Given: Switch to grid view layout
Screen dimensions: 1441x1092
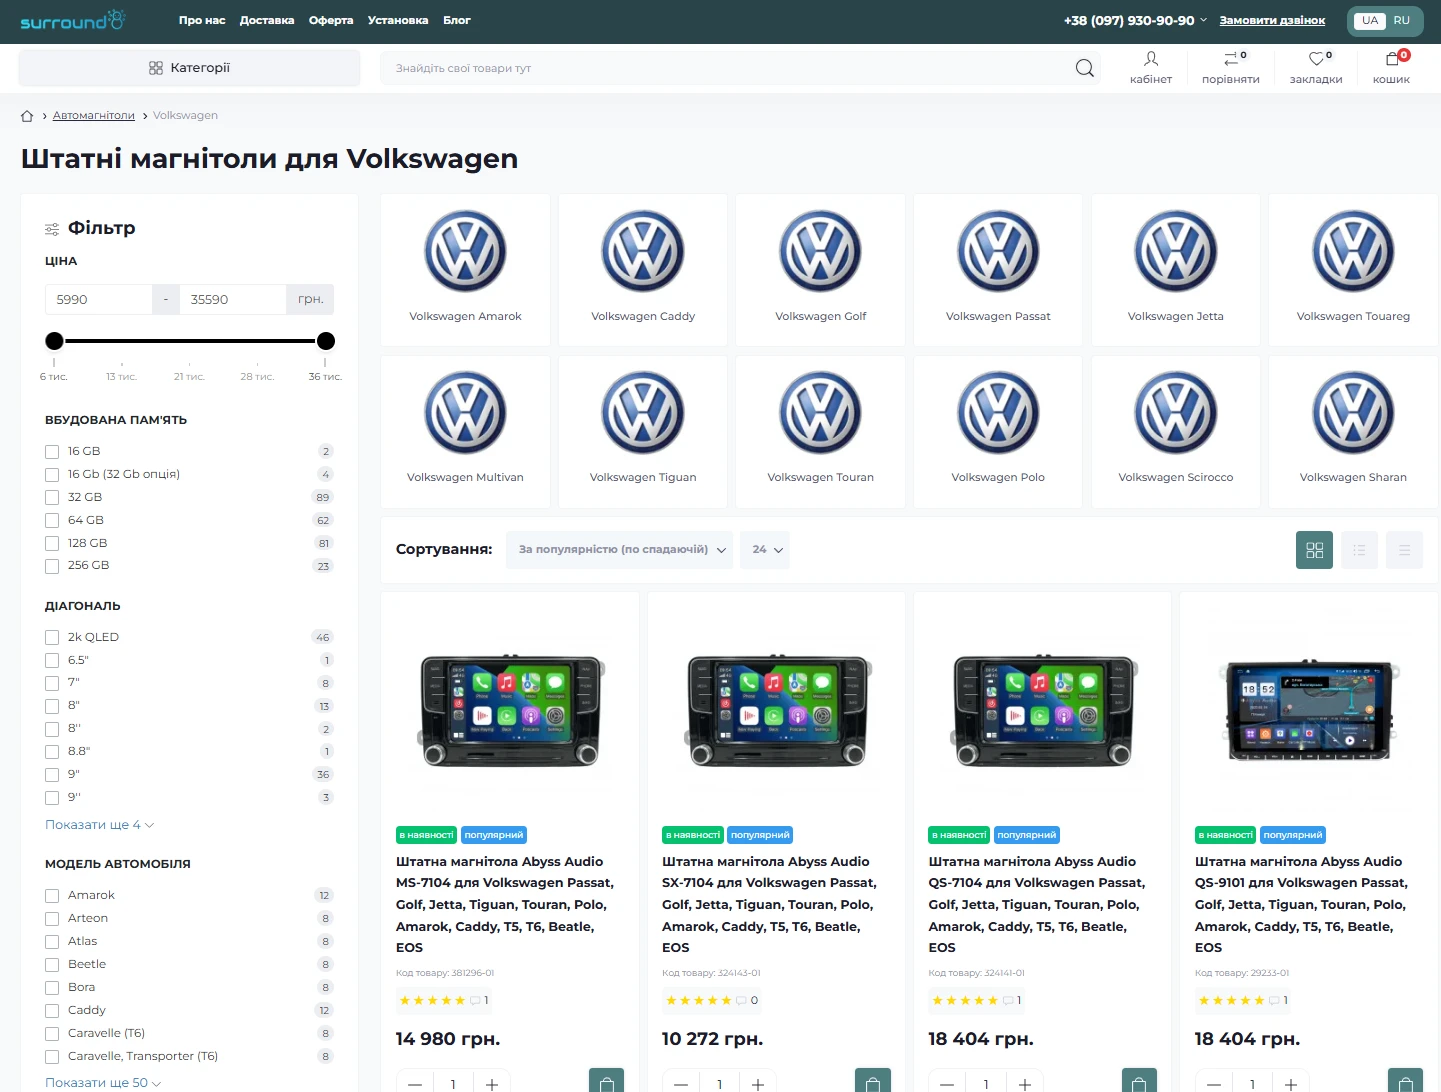Looking at the screenshot, I should [x=1314, y=550].
